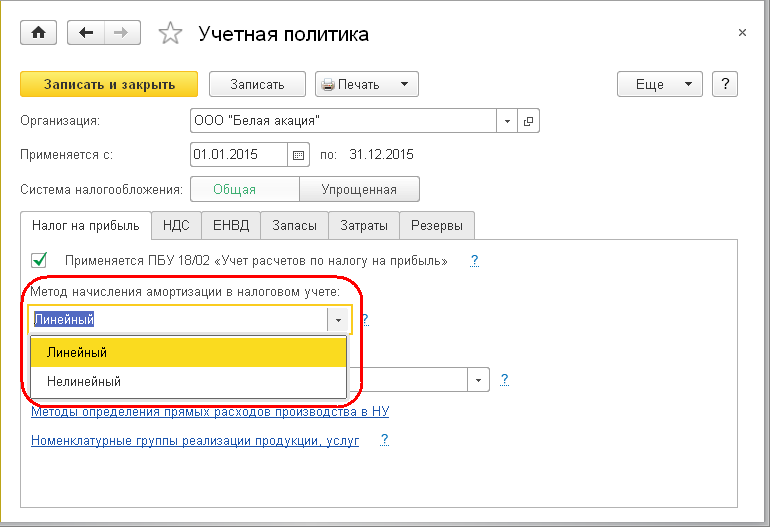Click the amortization method field Линейный
Image resolution: width=770 pixels, height=527 pixels.
(180, 320)
